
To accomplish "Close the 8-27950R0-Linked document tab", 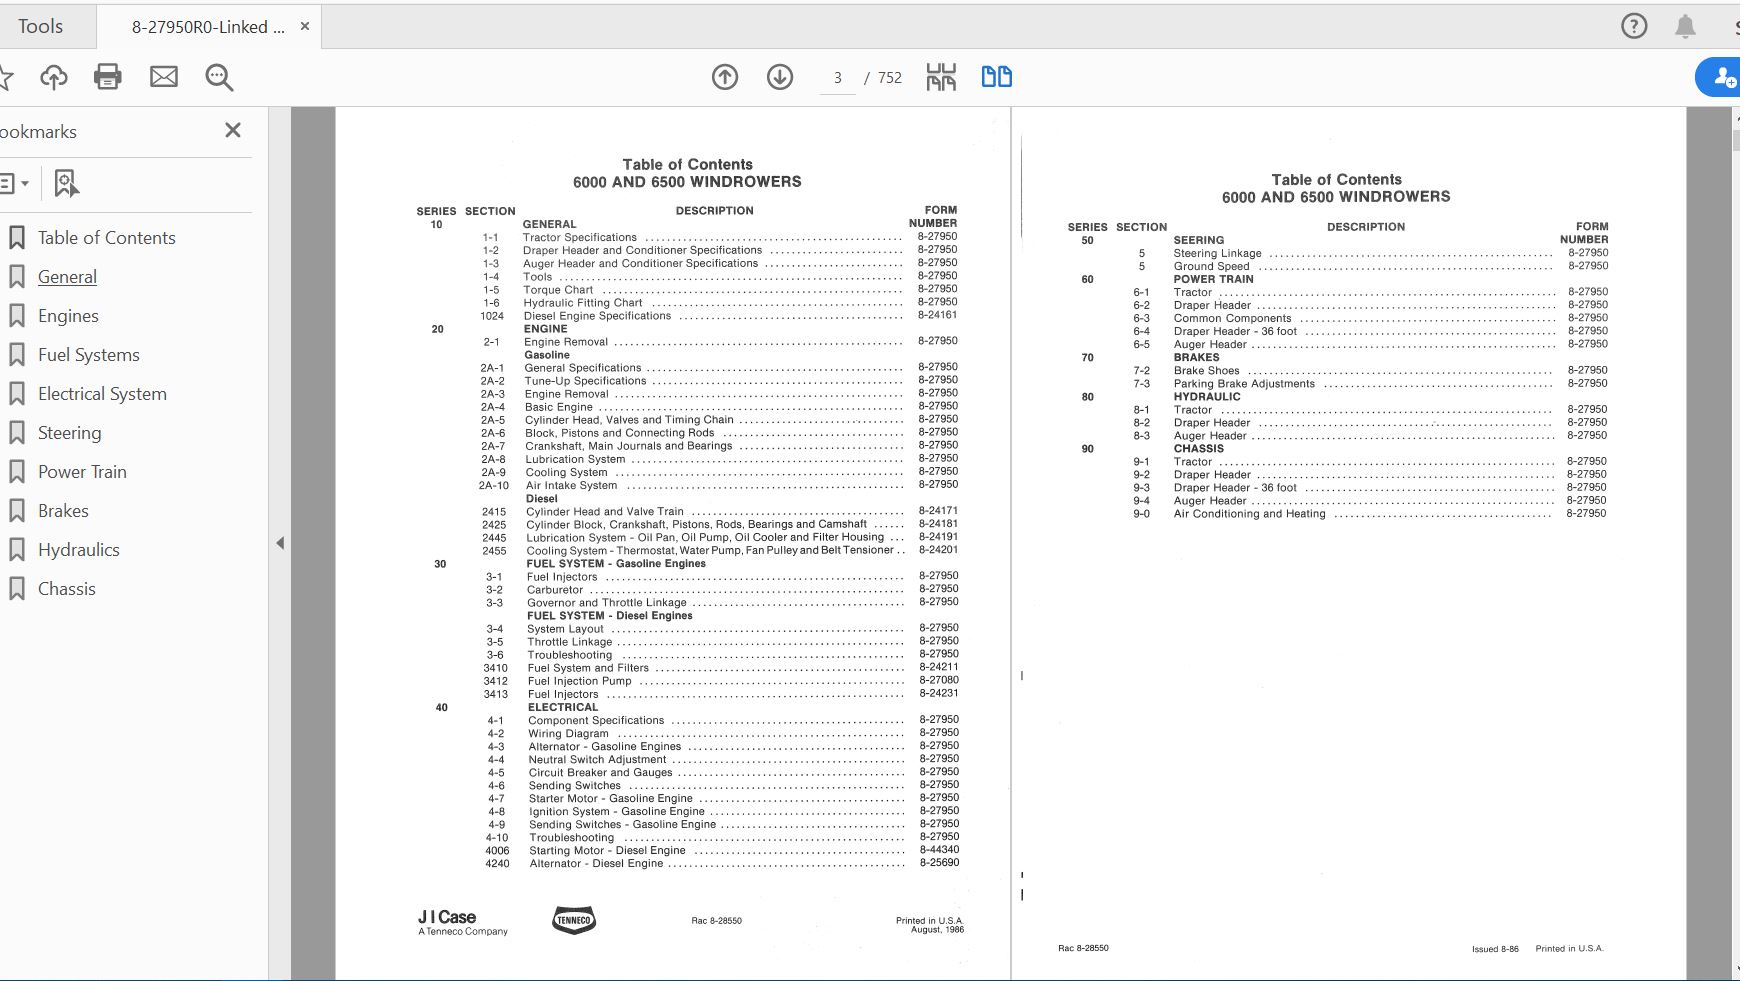I will point(305,26).
